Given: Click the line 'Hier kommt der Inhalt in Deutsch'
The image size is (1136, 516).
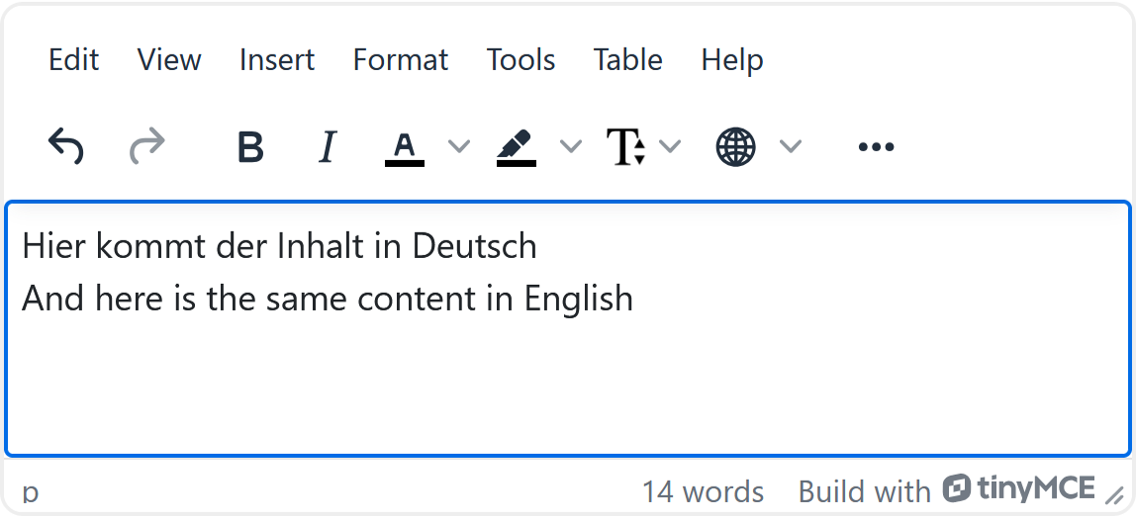Looking at the screenshot, I should pos(280,246).
